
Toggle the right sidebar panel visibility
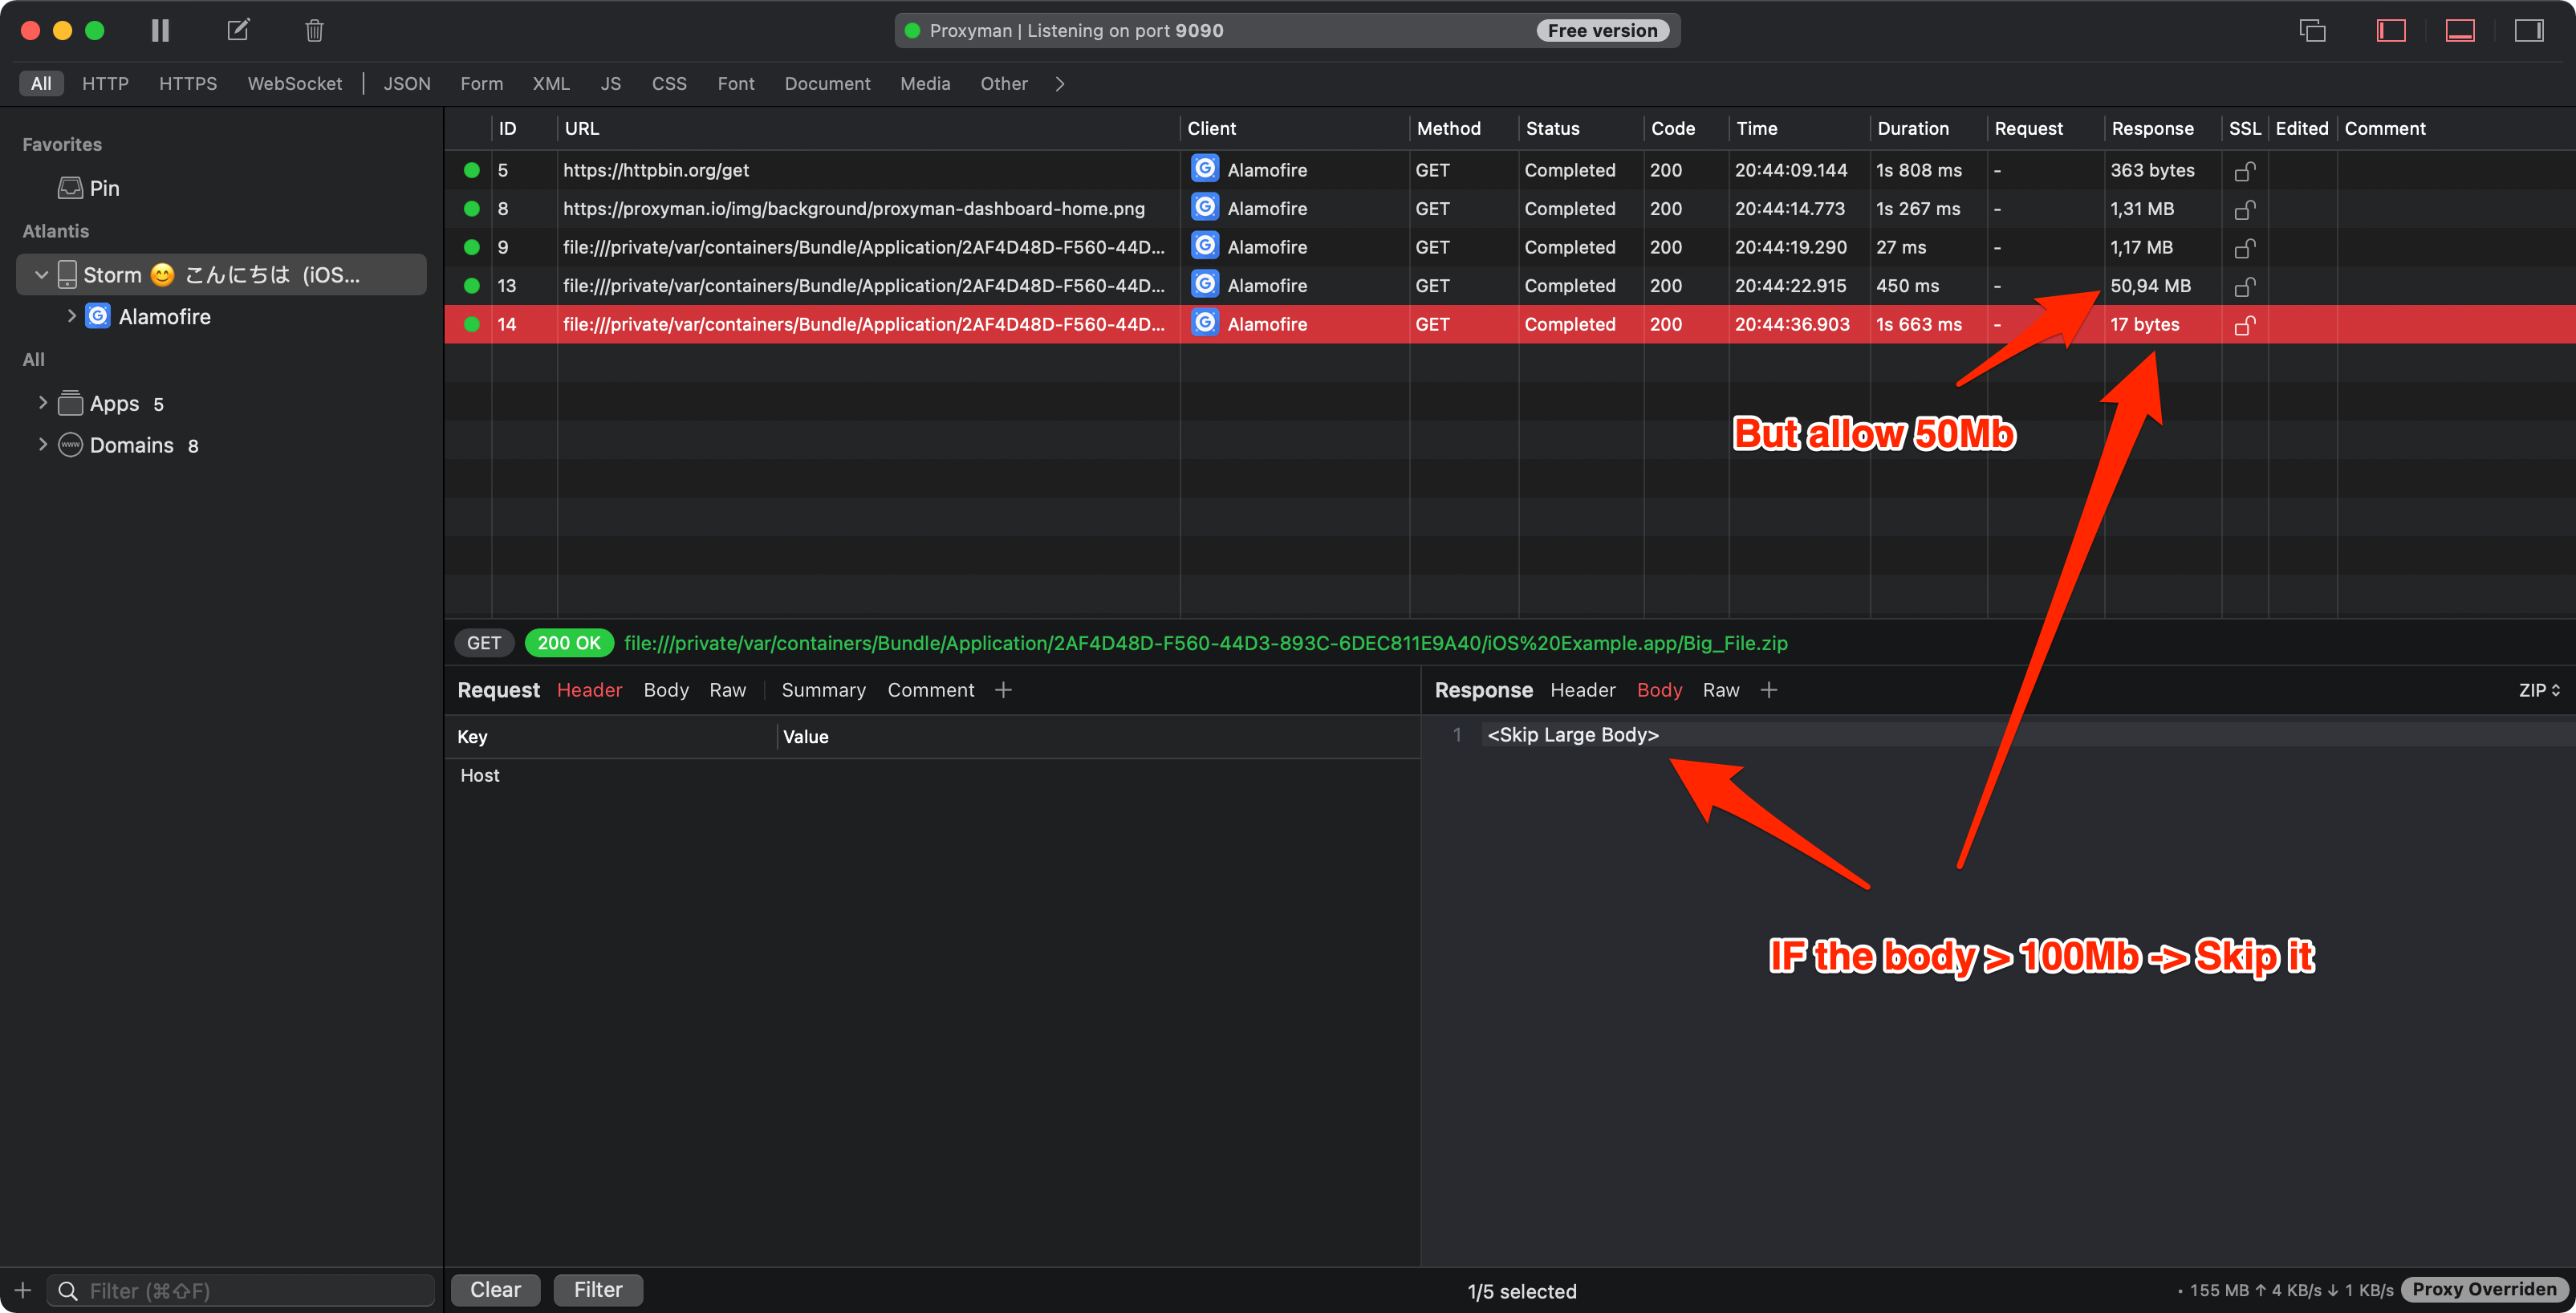[x=2529, y=30]
